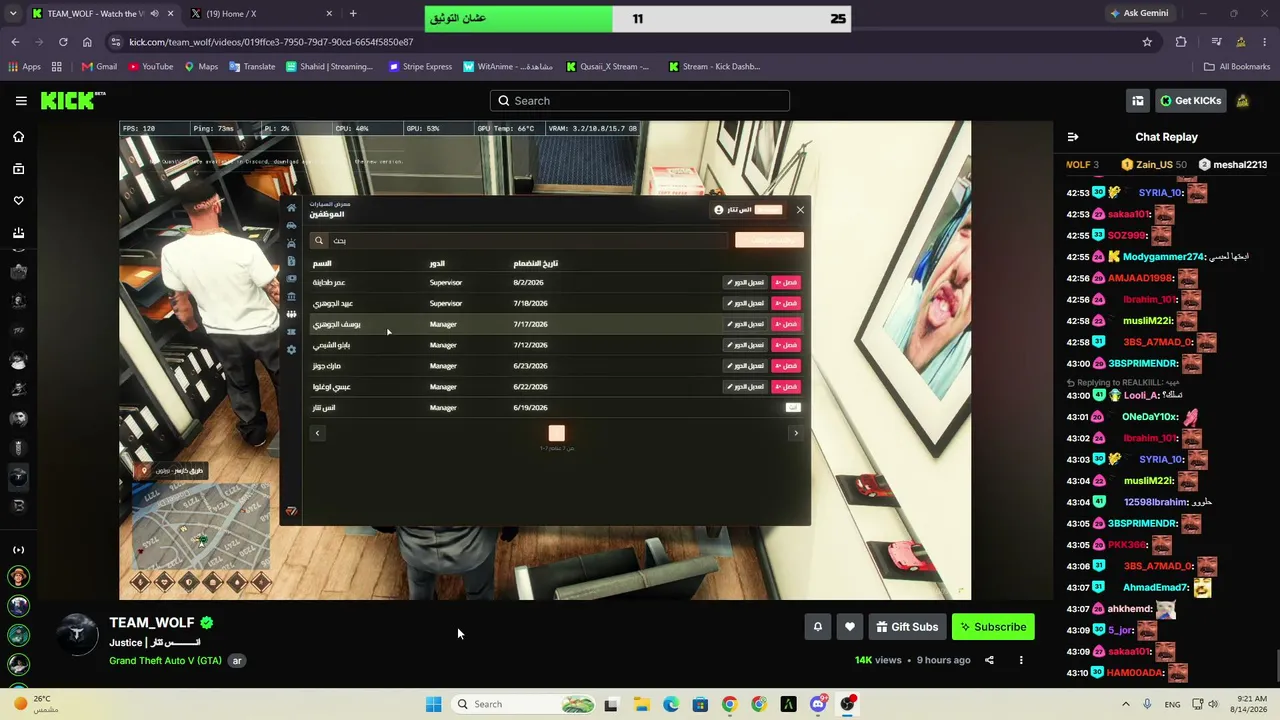The height and width of the screenshot is (720, 1280).
Task: Focus the Kick search field
Action: click(x=640, y=101)
